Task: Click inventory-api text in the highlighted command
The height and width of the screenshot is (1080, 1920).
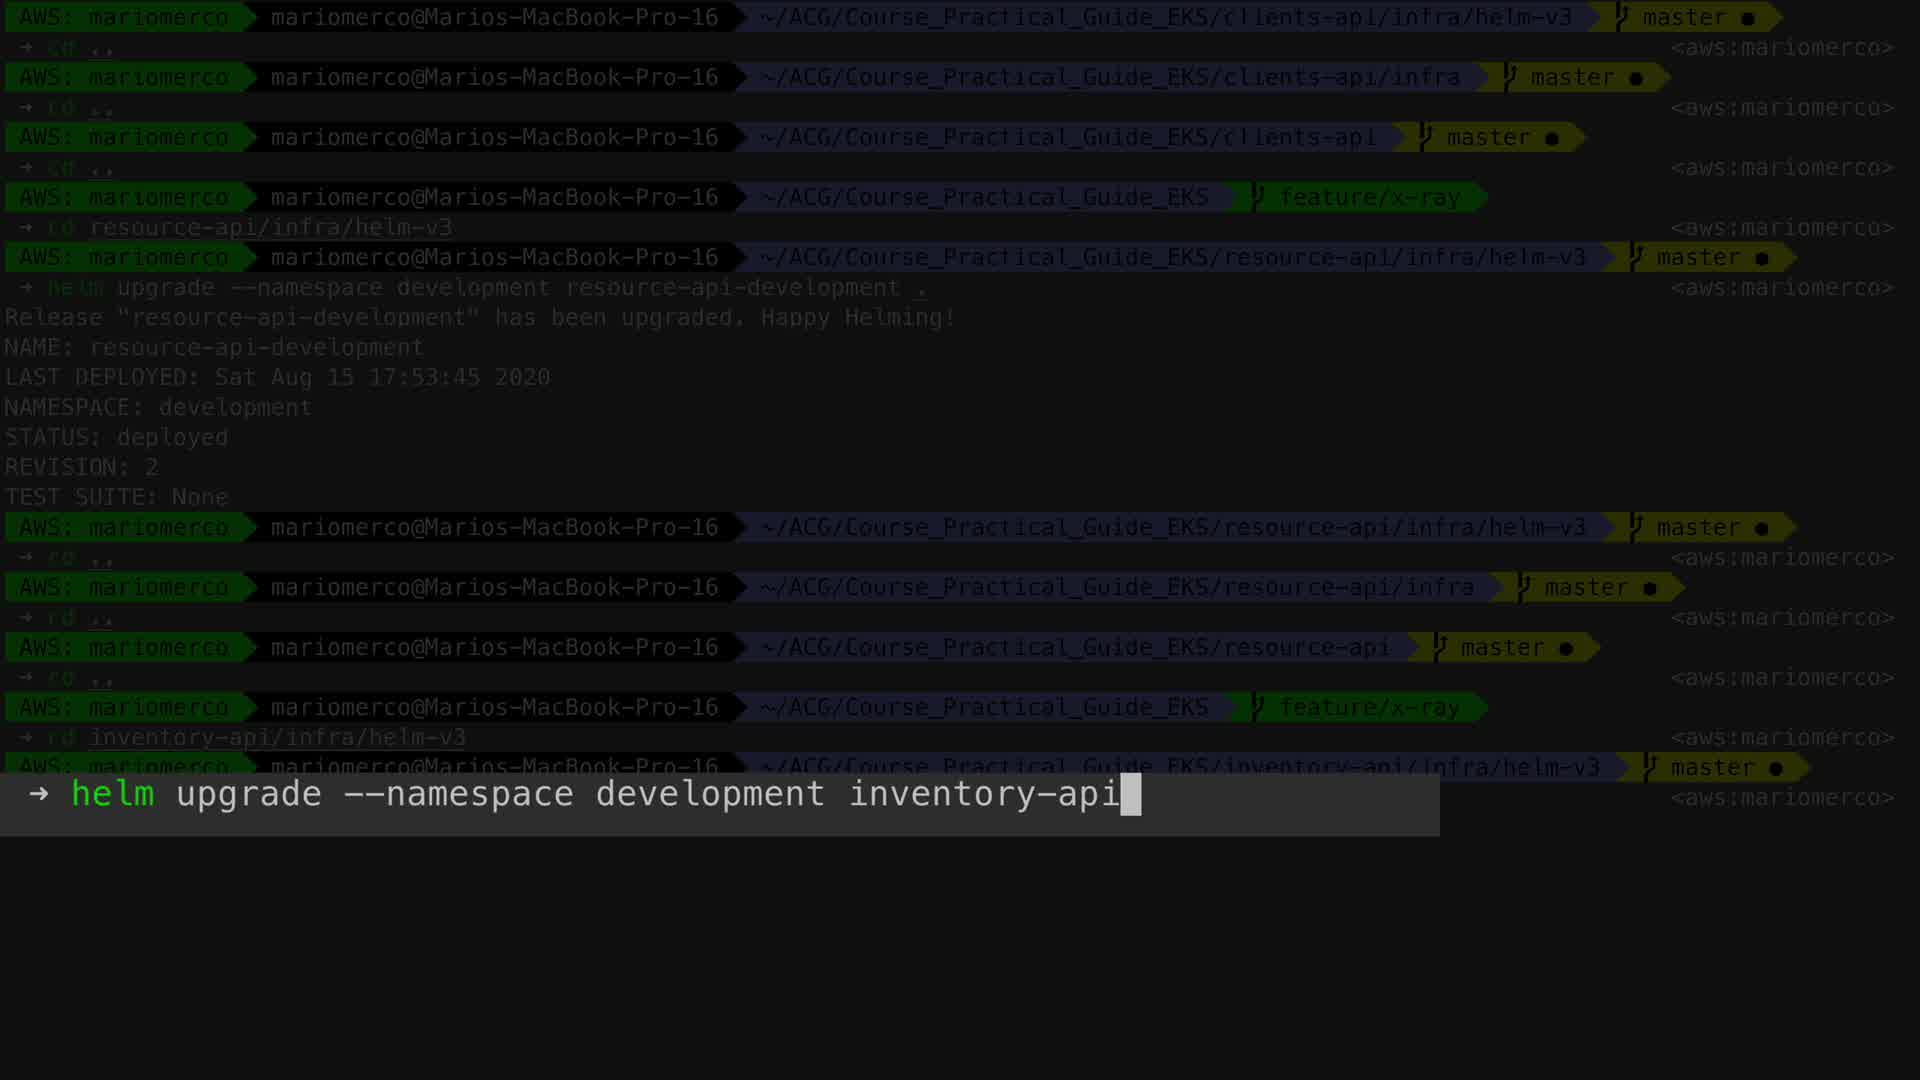Action: coord(984,795)
